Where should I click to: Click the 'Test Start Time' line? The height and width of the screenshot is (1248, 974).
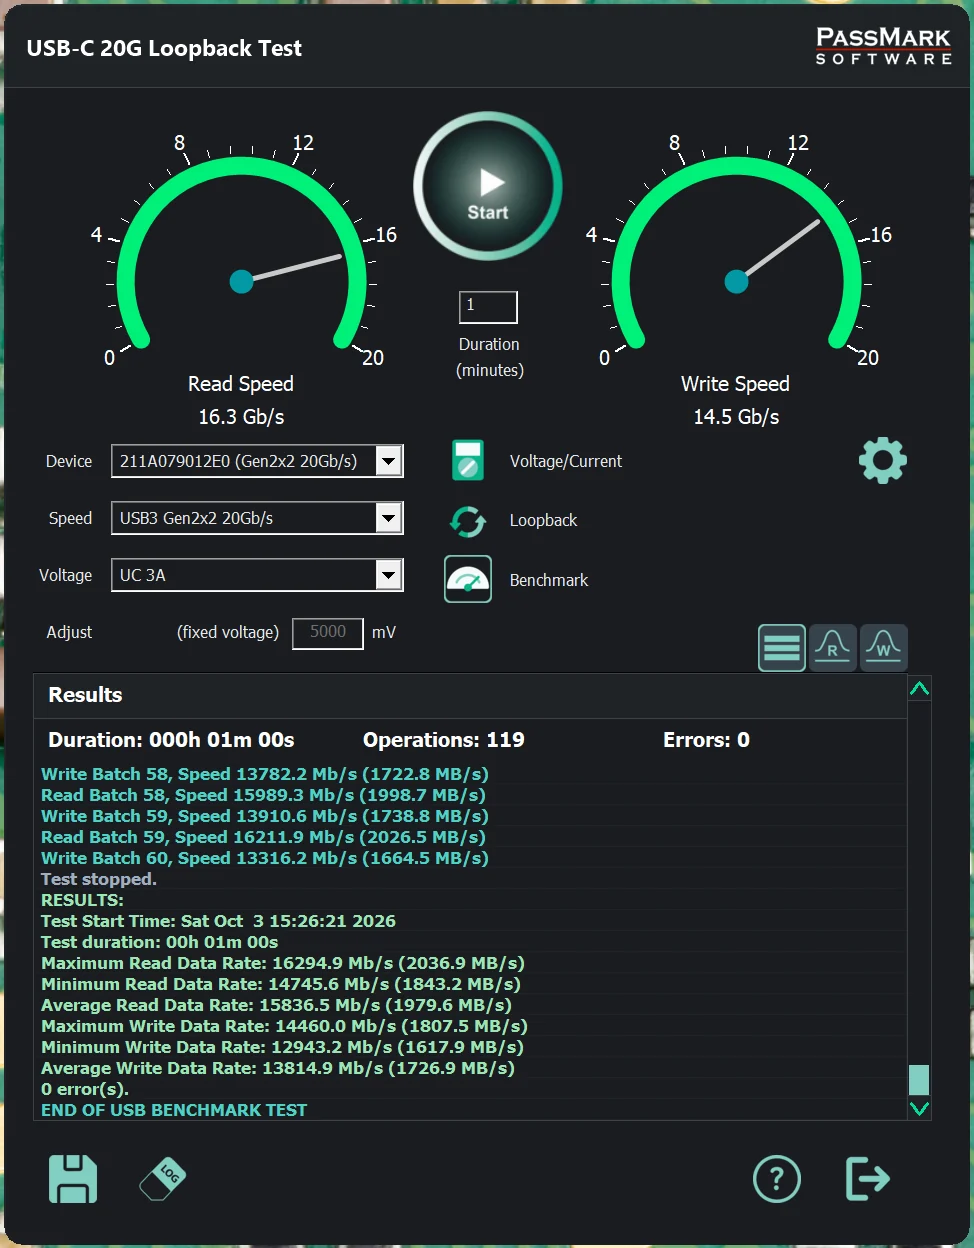click(218, 921)
